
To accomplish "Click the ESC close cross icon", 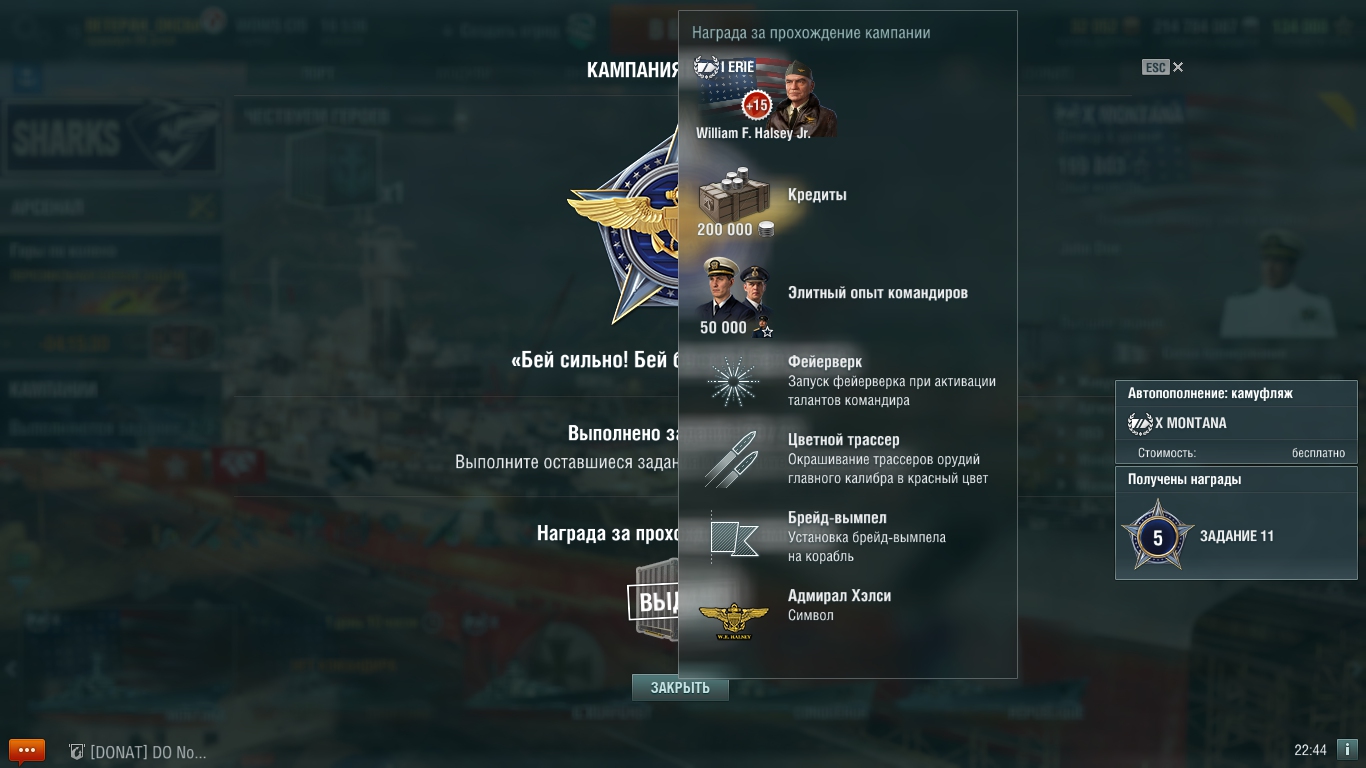I will pos(1178,67).
